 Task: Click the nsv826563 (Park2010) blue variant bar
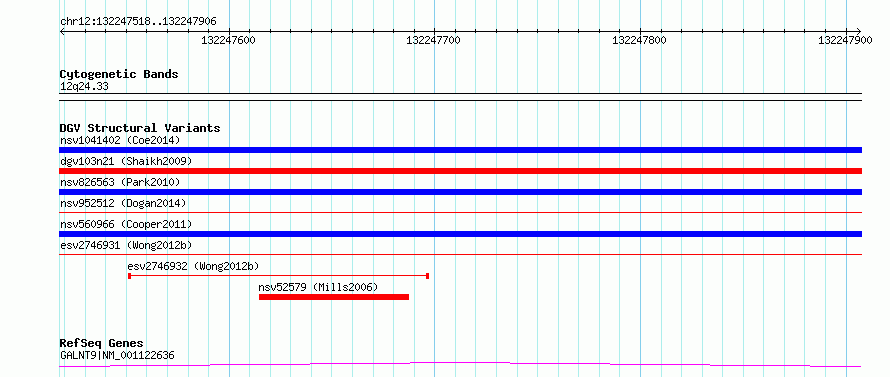tap(460, 192)
